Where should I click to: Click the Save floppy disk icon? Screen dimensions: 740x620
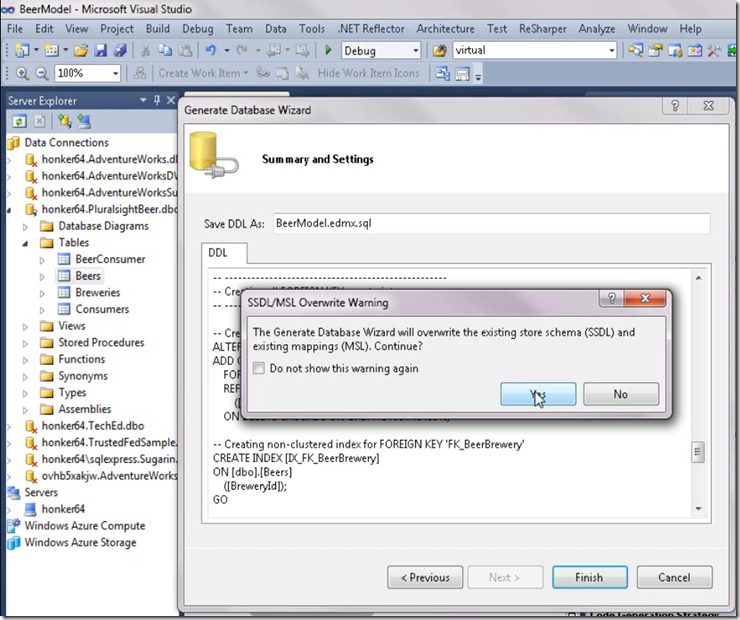tap(101, 50)
